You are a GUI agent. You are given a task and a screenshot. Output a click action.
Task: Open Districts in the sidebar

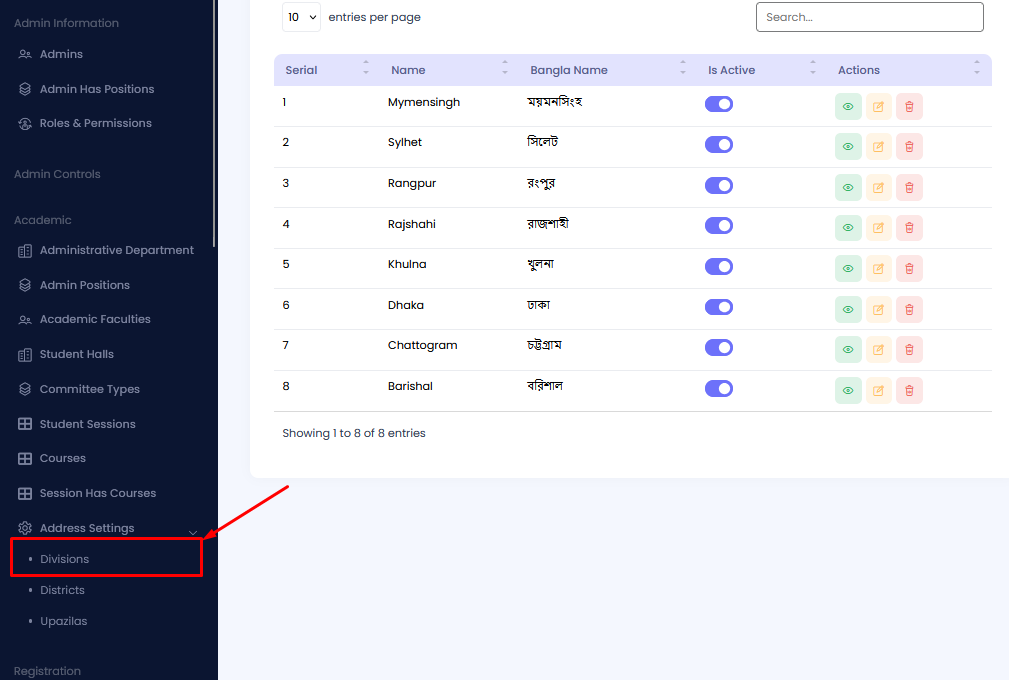click(62, 590)
